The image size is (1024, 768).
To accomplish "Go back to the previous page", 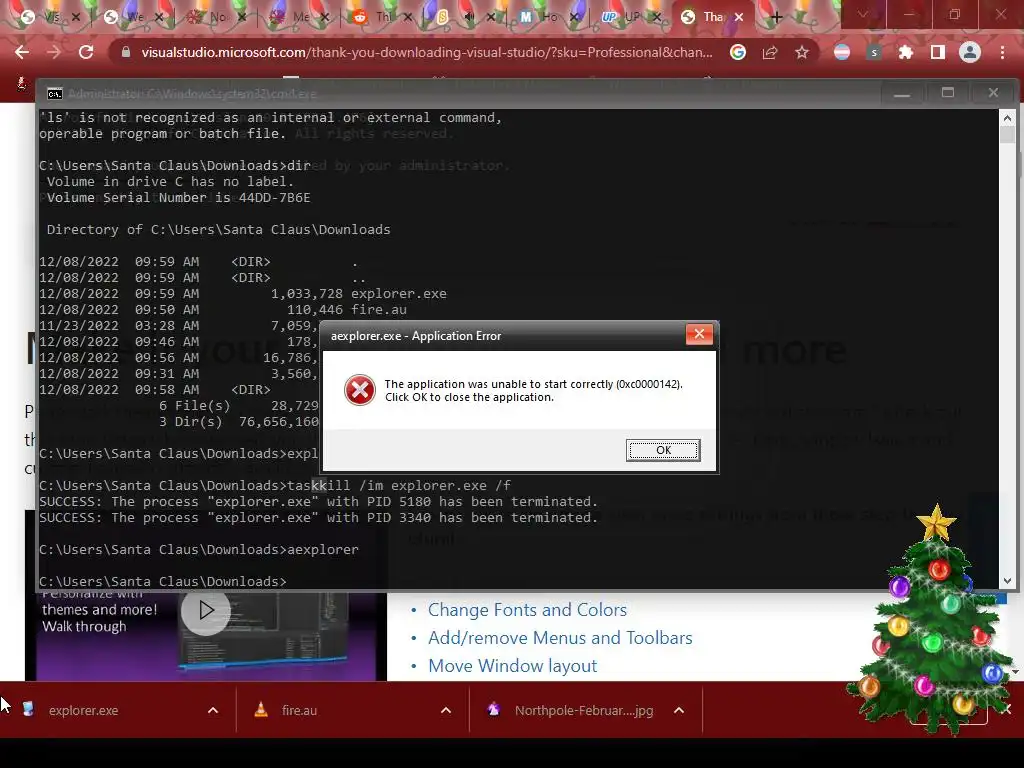I will (22, 52).
